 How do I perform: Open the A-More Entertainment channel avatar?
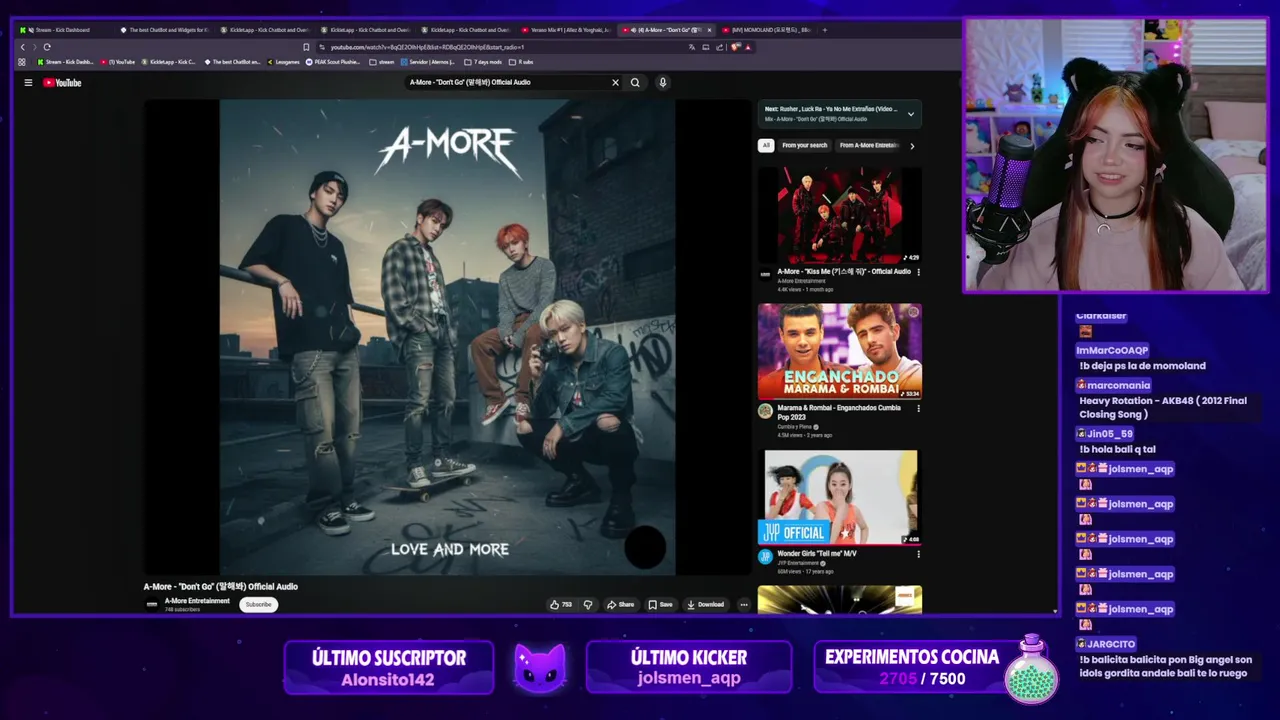tap(152, 604)
